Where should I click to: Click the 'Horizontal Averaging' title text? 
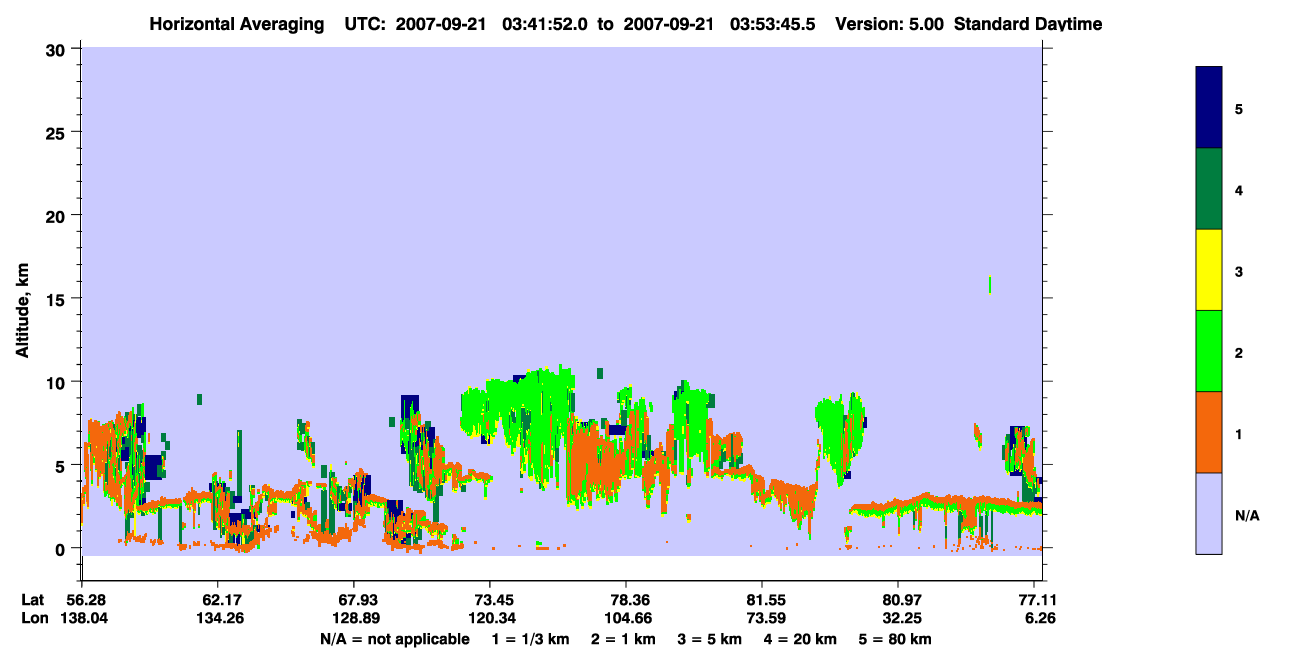pos(239,24)
